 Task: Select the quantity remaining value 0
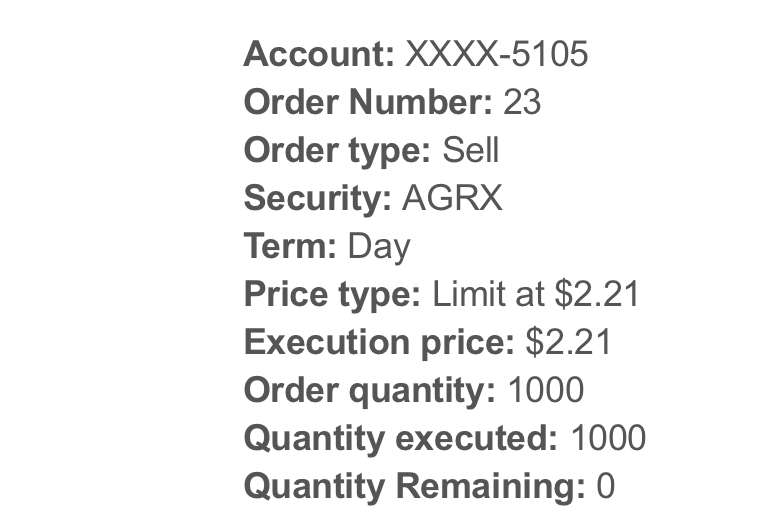(605, 486)
